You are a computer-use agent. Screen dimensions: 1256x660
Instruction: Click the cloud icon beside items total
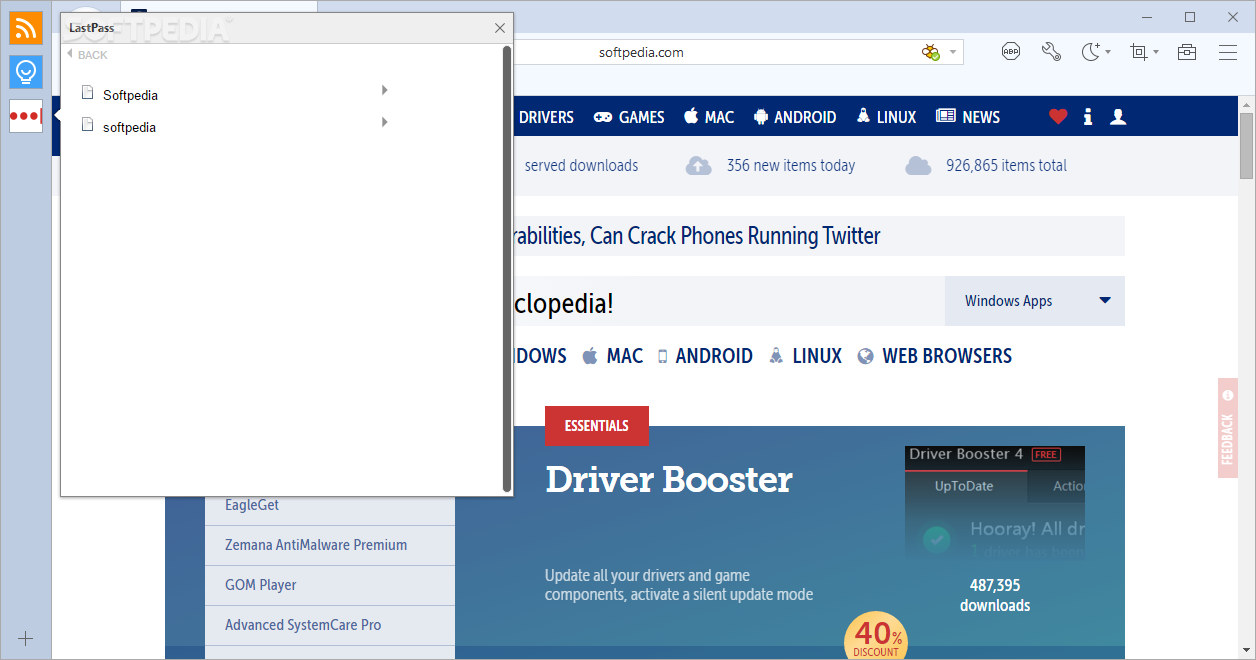[918, 165]
